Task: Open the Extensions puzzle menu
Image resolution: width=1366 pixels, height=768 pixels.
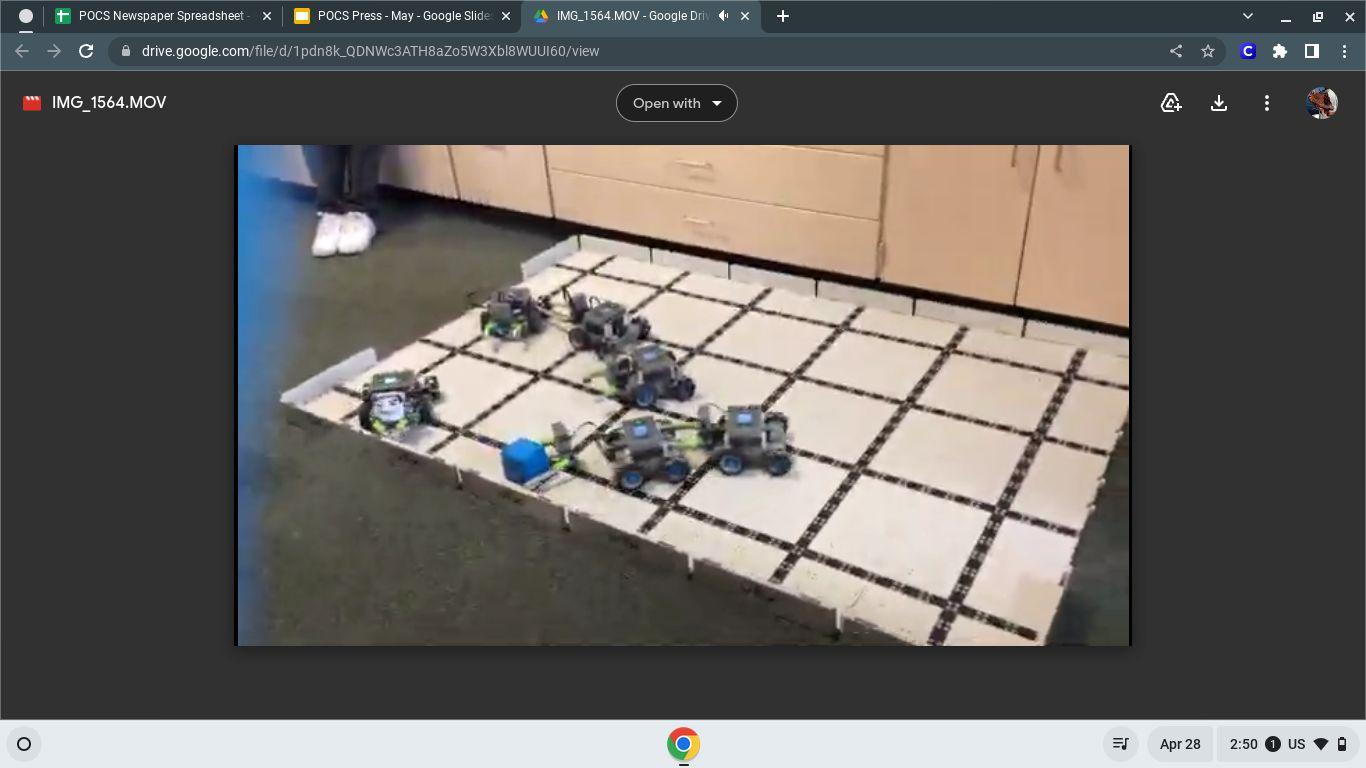Action: click(x=1280, y=51)
